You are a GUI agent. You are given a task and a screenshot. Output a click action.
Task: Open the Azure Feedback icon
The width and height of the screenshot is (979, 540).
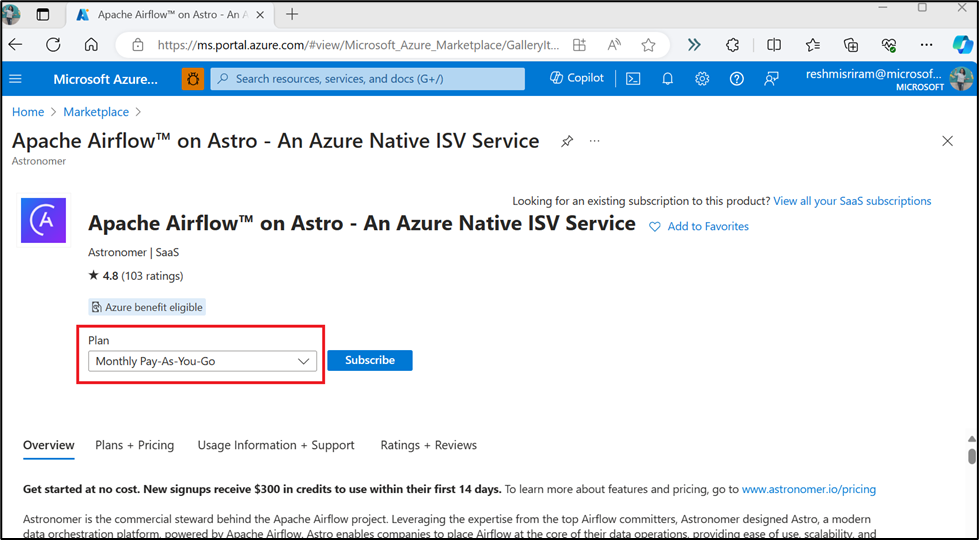[771, 79]
